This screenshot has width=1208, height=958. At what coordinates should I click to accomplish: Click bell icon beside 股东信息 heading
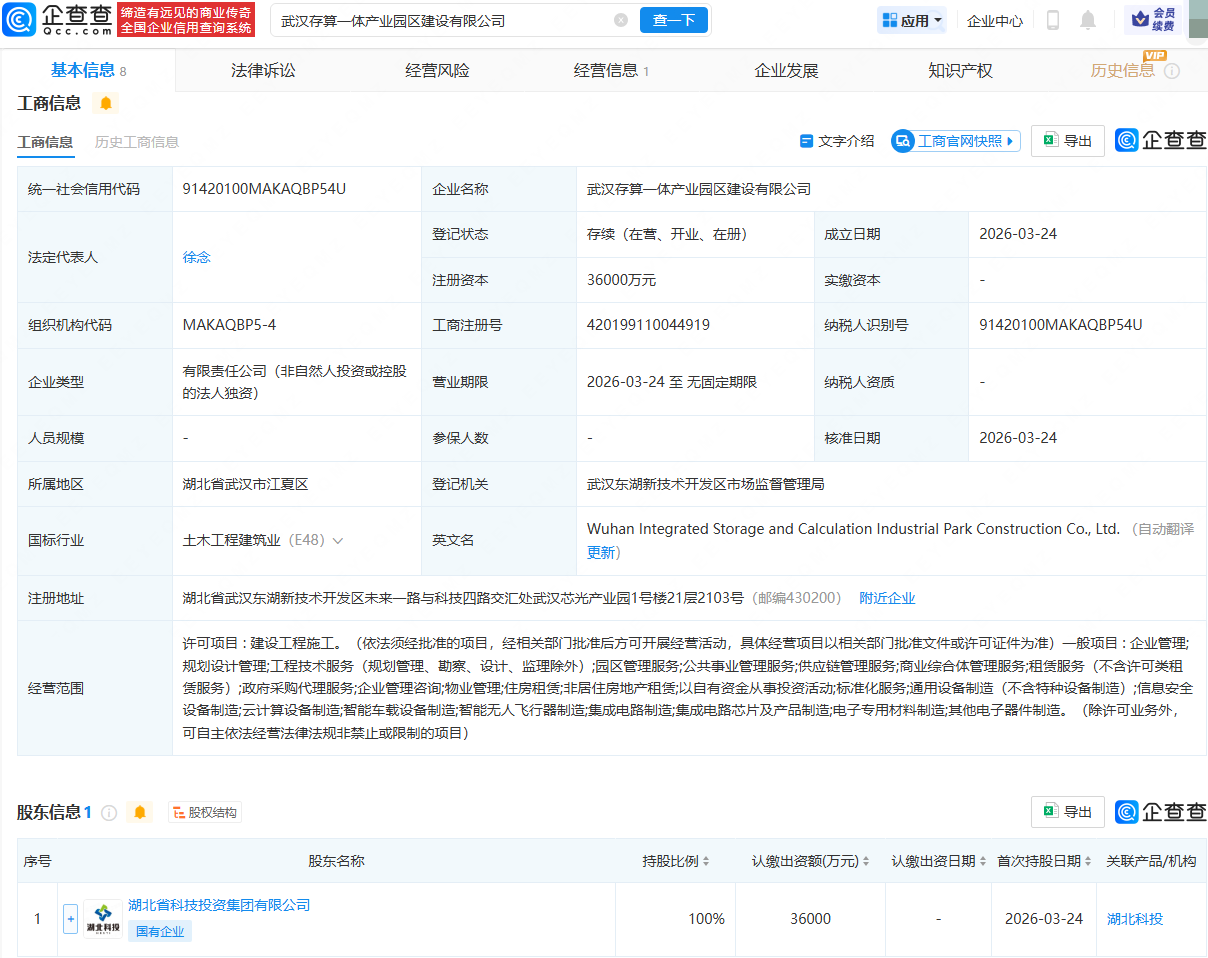click(x=140, y=813)
